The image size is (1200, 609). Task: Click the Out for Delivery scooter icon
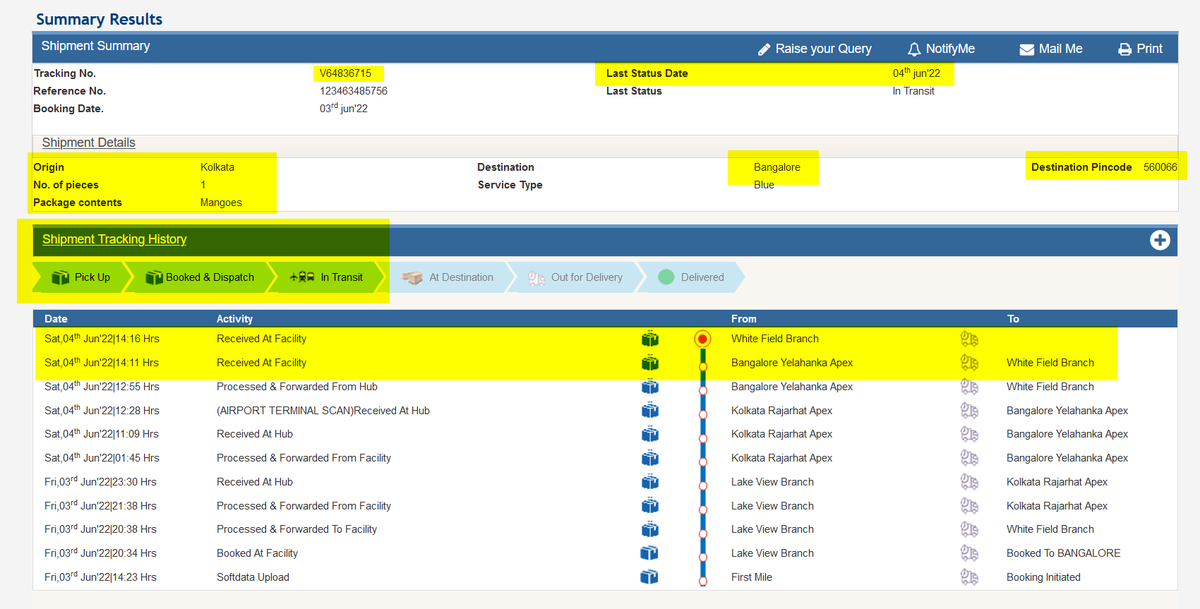coord(535,277)
